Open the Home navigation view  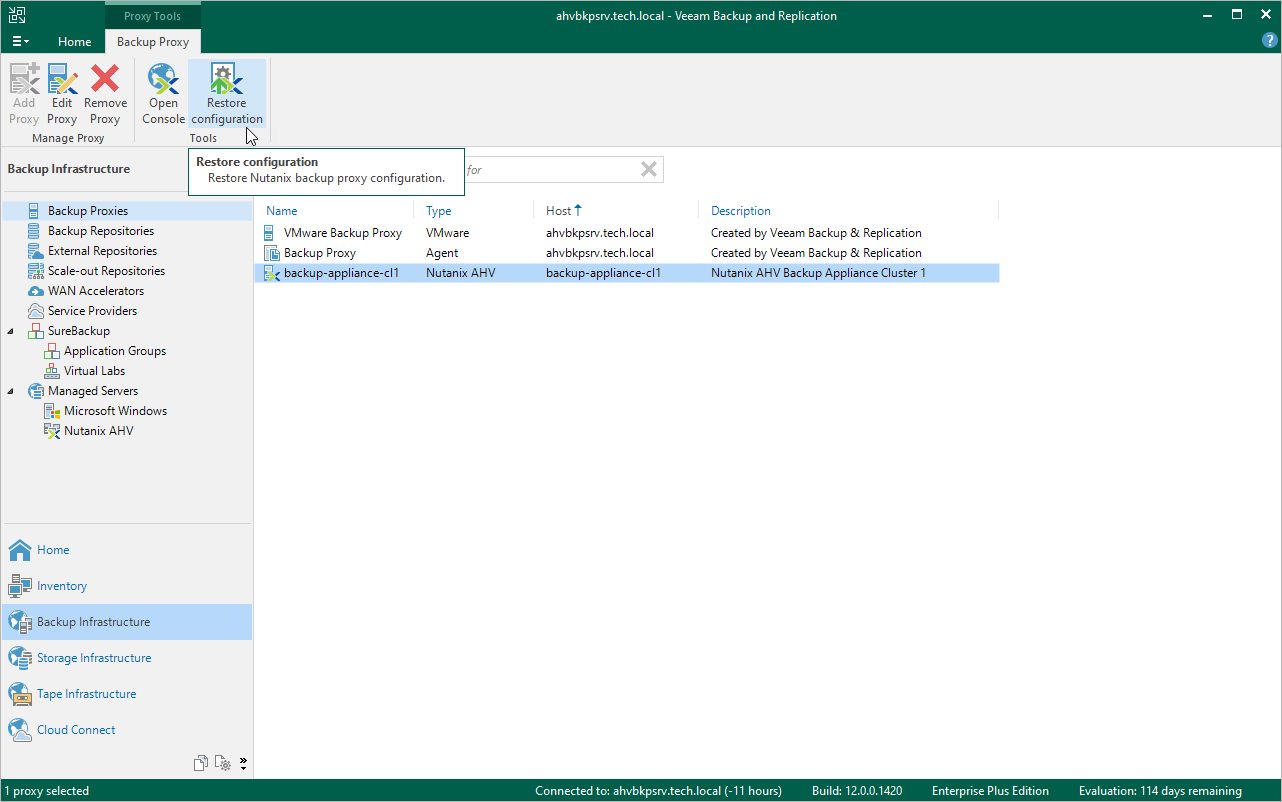127,550
